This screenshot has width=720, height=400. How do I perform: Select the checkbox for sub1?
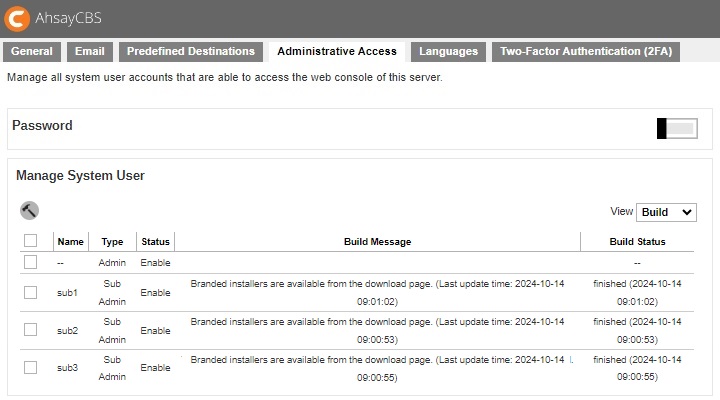[30, 292]
